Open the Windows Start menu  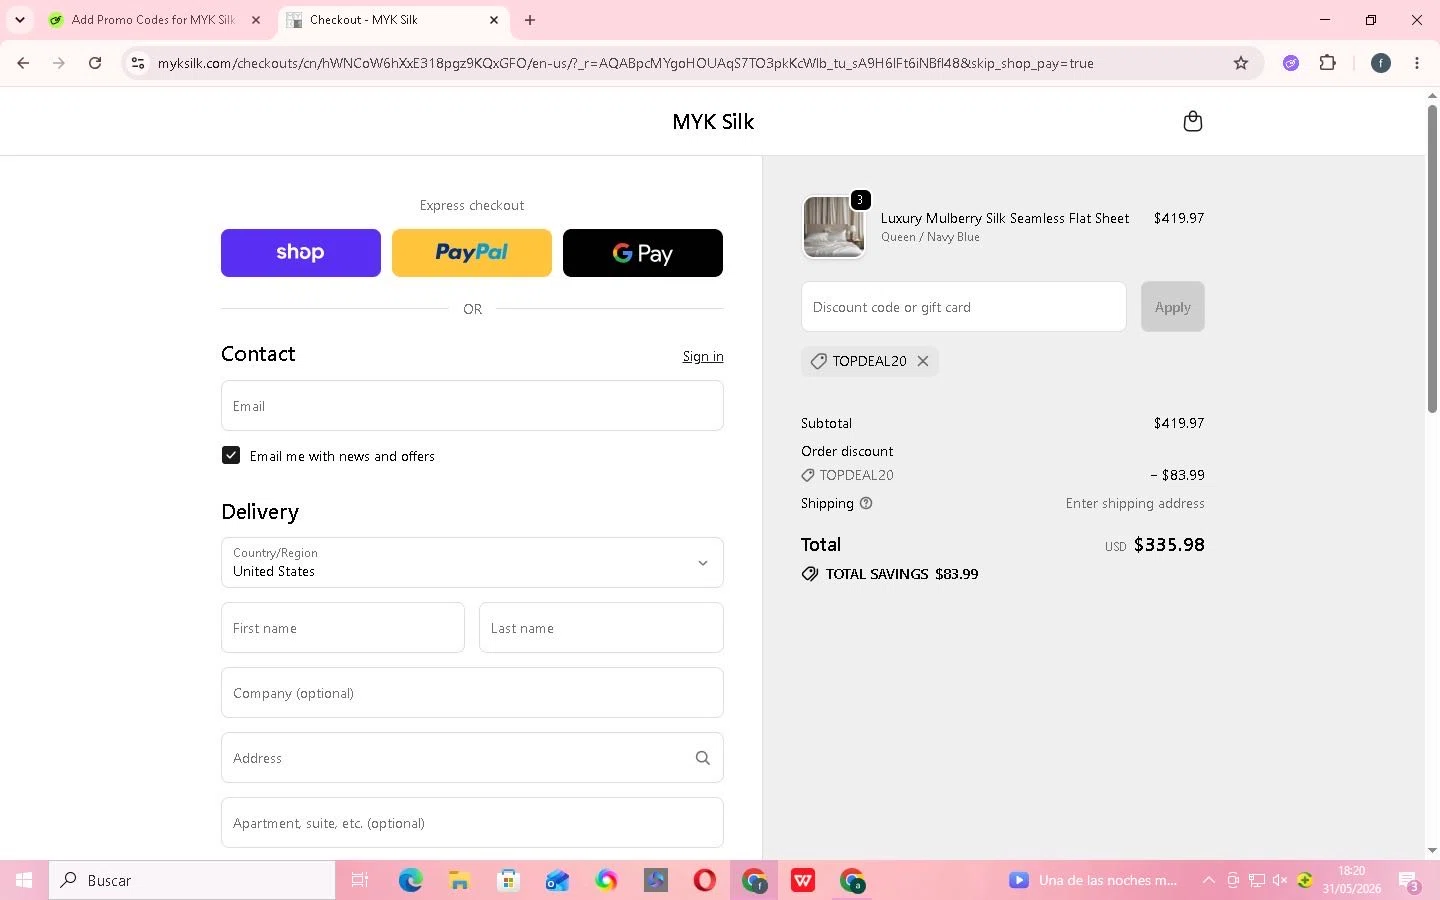point(24,880)
